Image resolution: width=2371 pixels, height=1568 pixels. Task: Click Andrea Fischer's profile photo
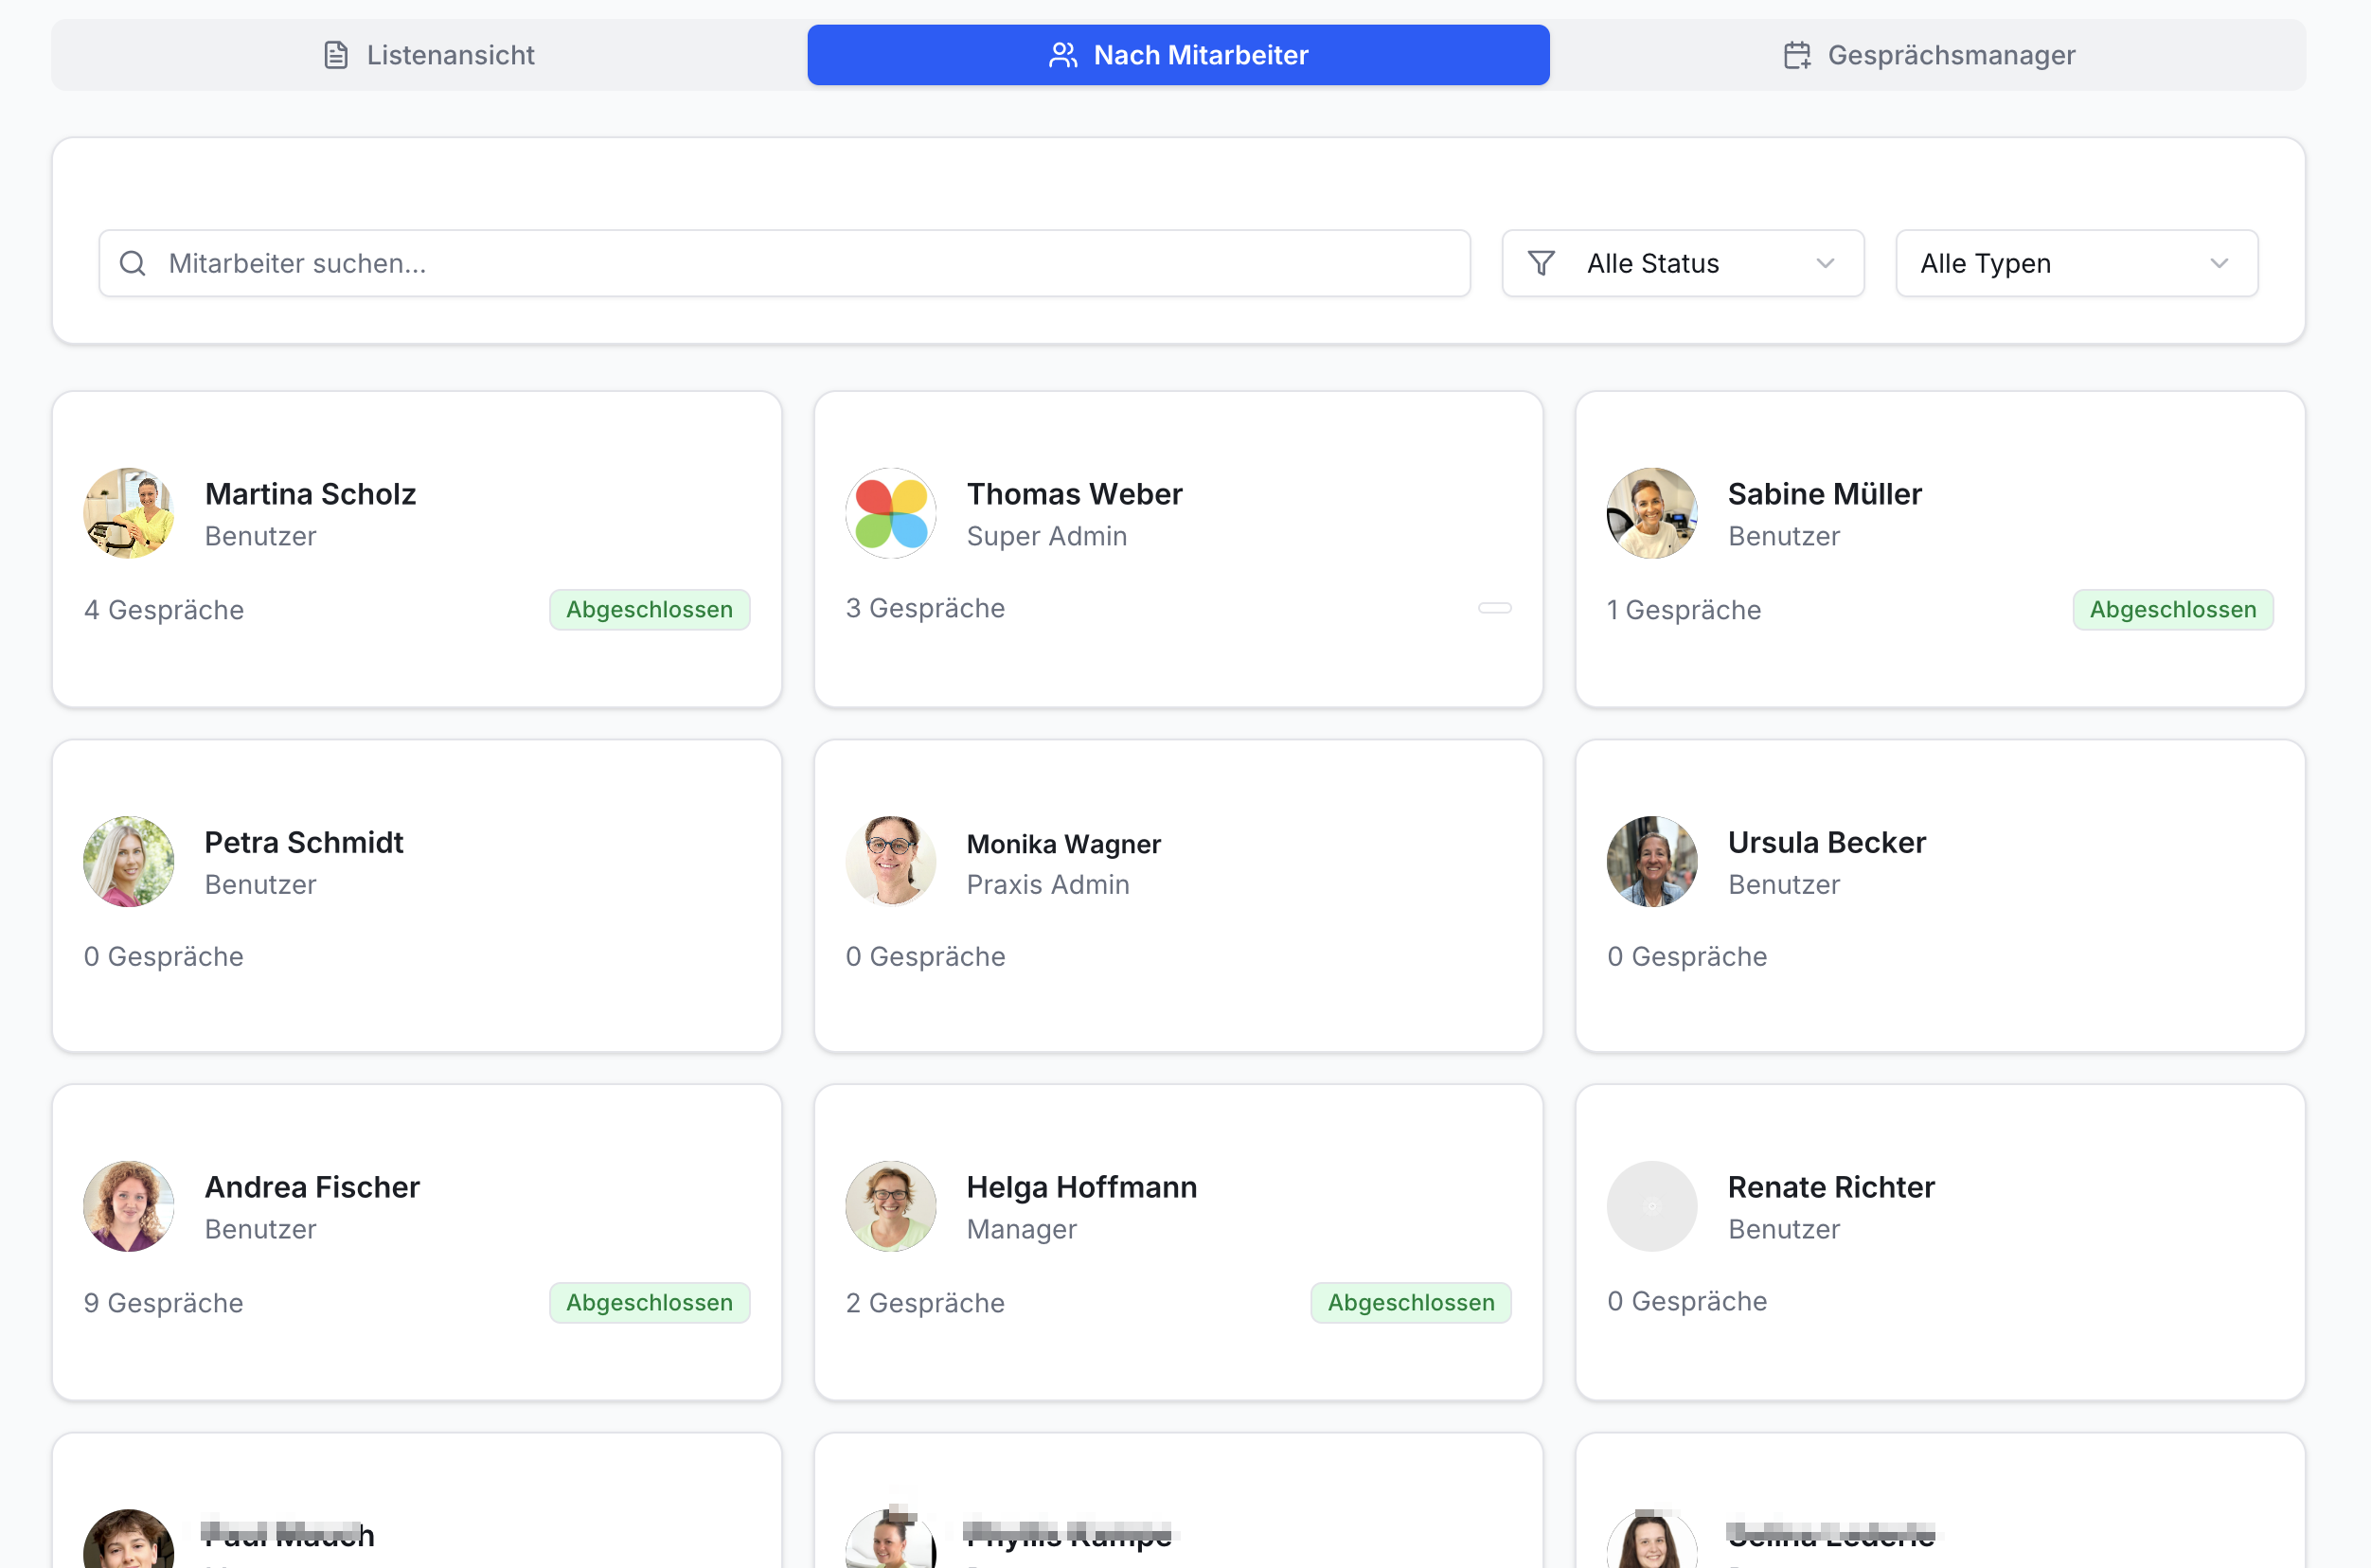point(129,1206)
